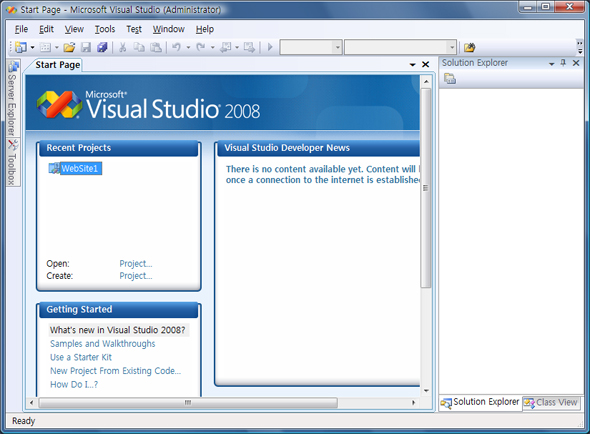
Task: Click the Start Page scroll down arrow
Action: coord(426,391)
